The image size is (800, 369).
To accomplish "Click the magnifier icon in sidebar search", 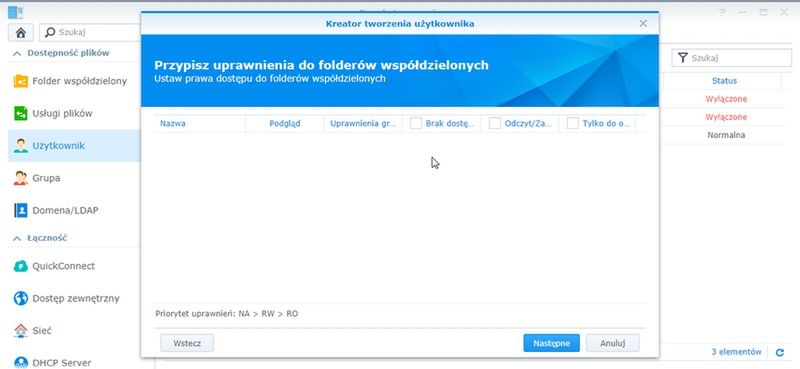I will tap(50, 33).
